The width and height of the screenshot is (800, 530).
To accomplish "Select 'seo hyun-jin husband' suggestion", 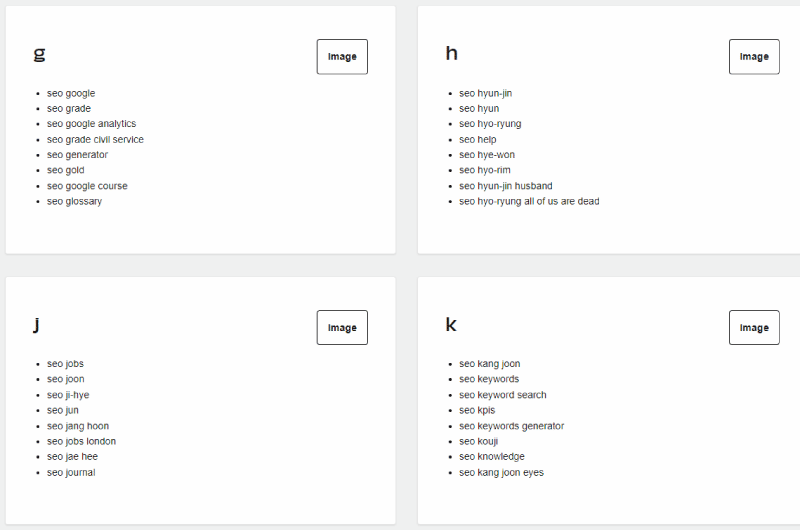I will pyautogui.click(x=506, y=186).
